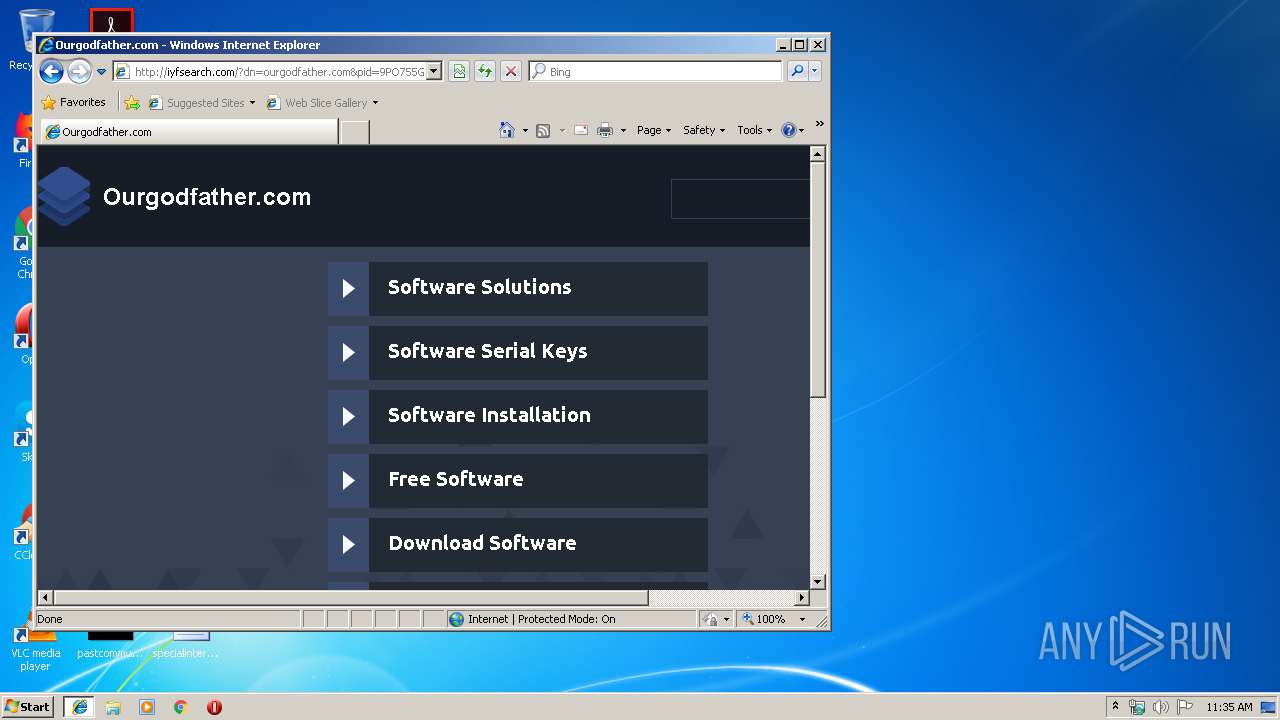The image size is (1280, 720).
Task: Expand the Web Slice Gallery dropdown arrow
Action: [x=375, y=103]
